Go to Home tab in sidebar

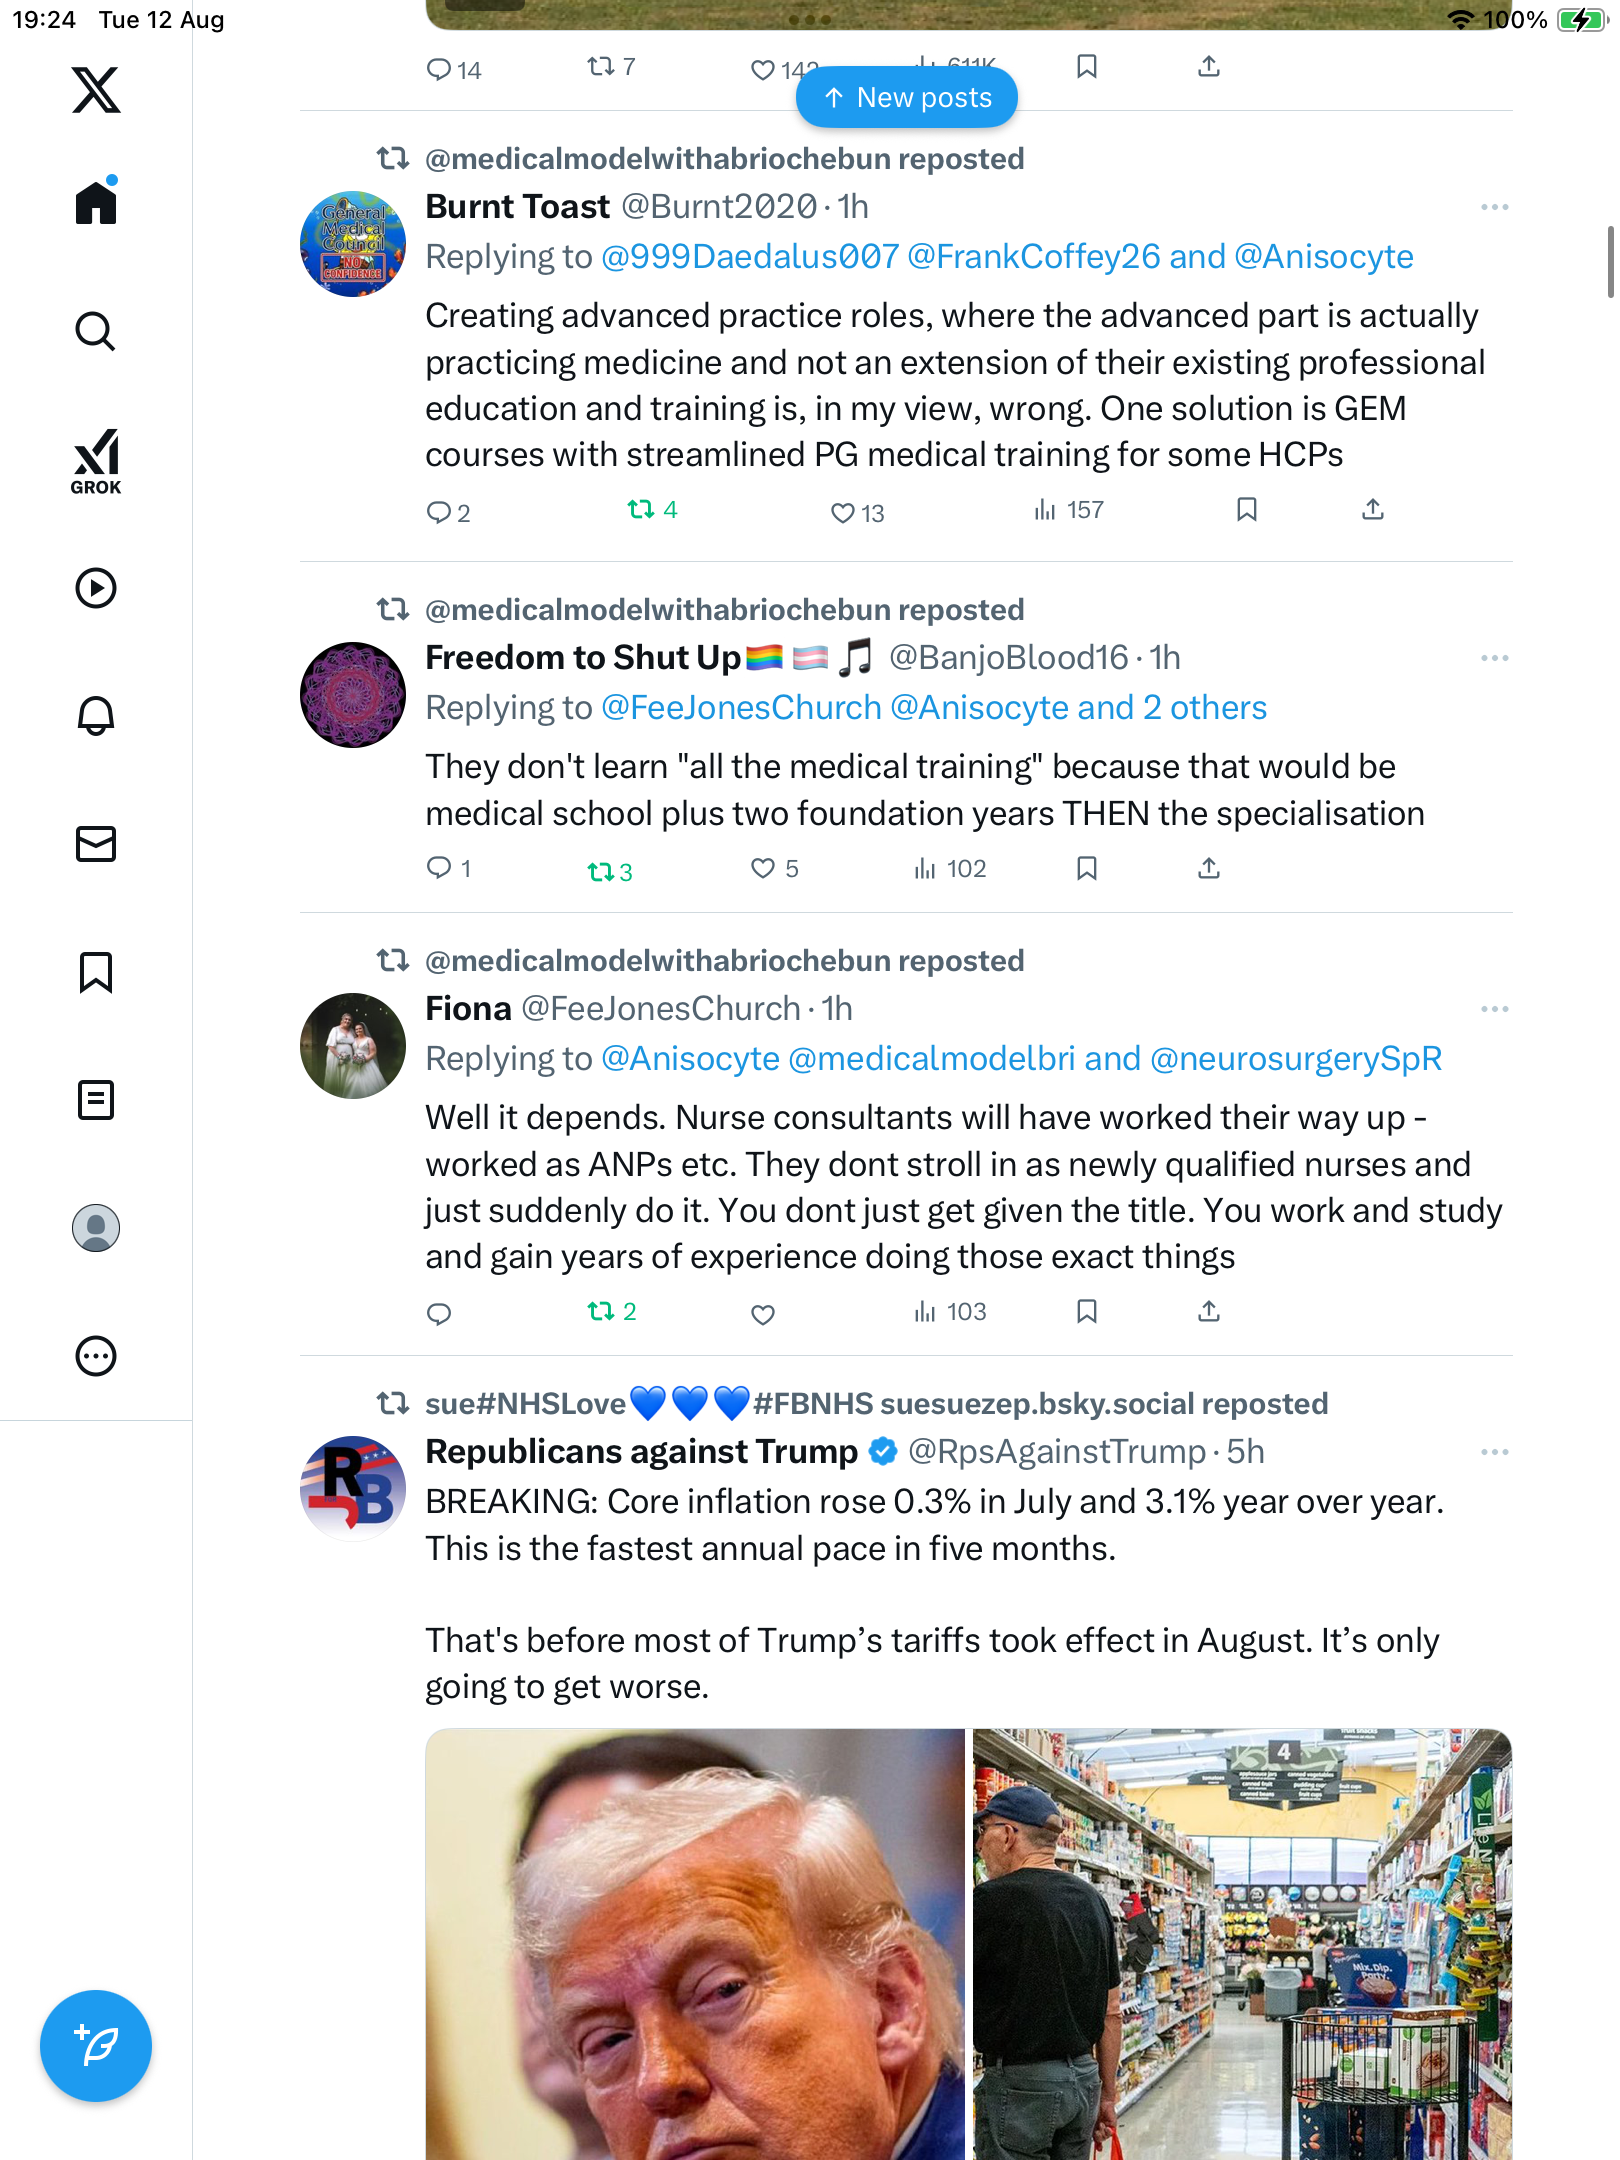tap(96, 203)
